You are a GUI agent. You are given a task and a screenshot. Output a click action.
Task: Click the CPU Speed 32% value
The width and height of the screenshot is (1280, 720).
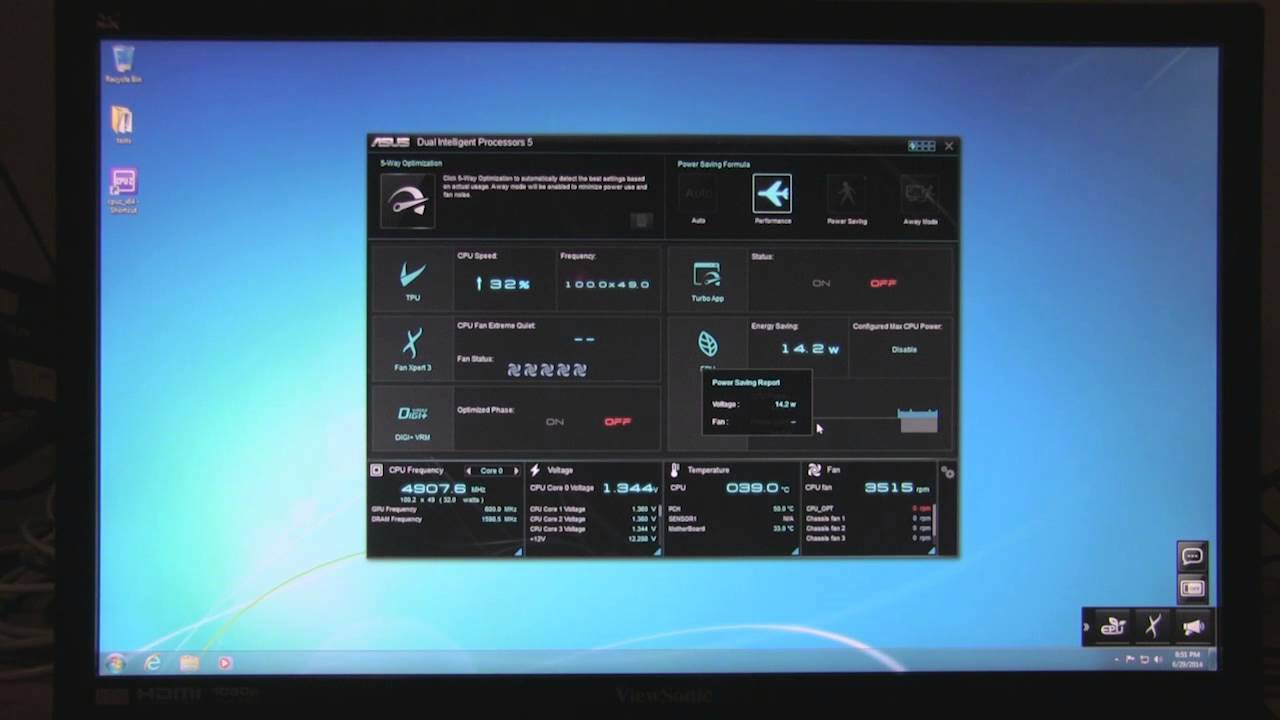click(x=503, y=284)
